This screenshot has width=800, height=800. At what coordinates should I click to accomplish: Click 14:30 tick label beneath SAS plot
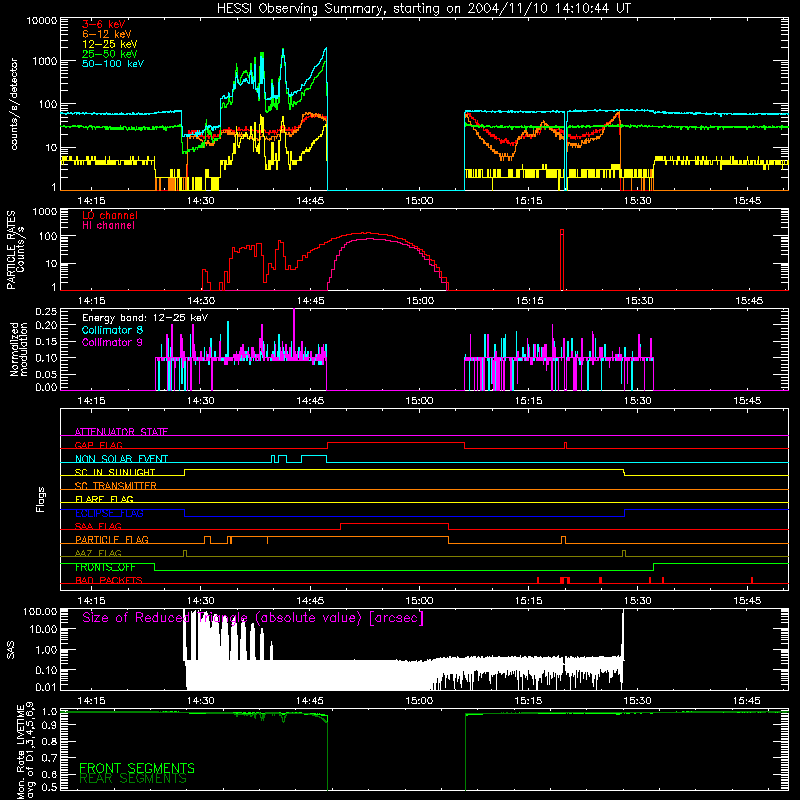[x=201, y=701]
